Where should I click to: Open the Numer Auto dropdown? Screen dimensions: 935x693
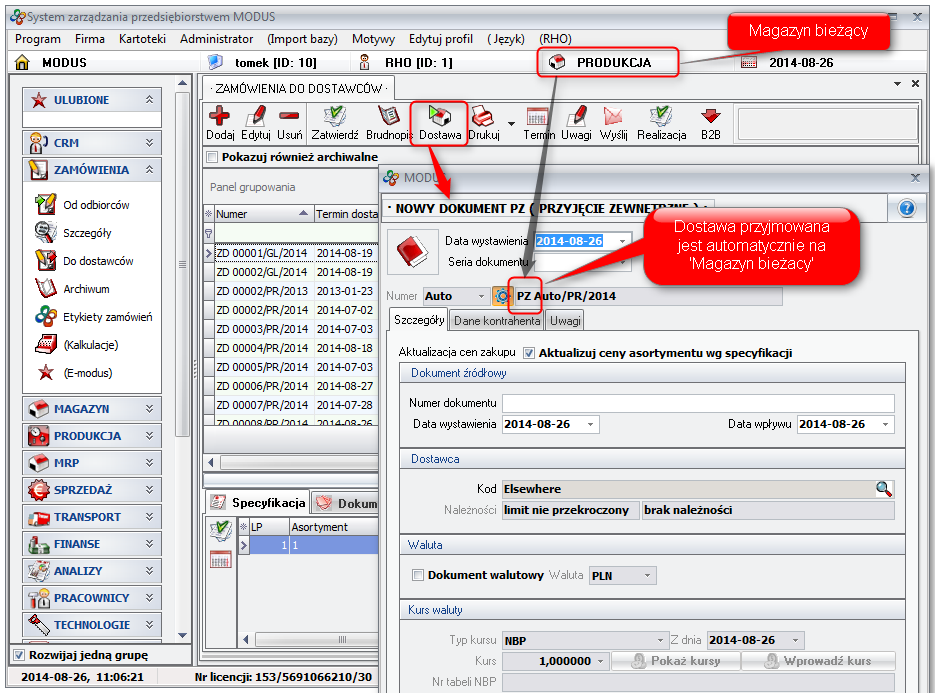pyautogui.click(x=481, y=296)
